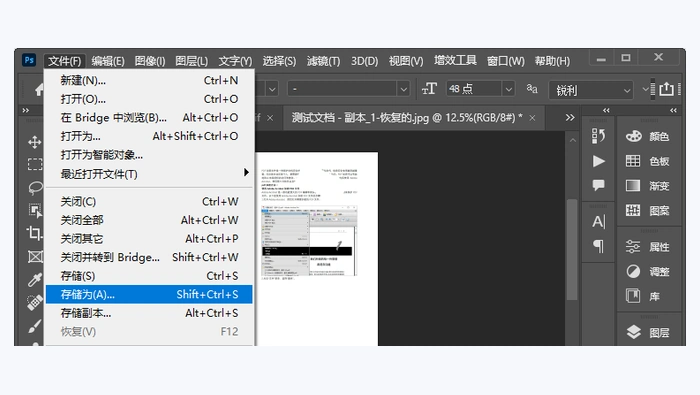Open the 编辑(E) menu
700x395 pixels.
point(108,61)
